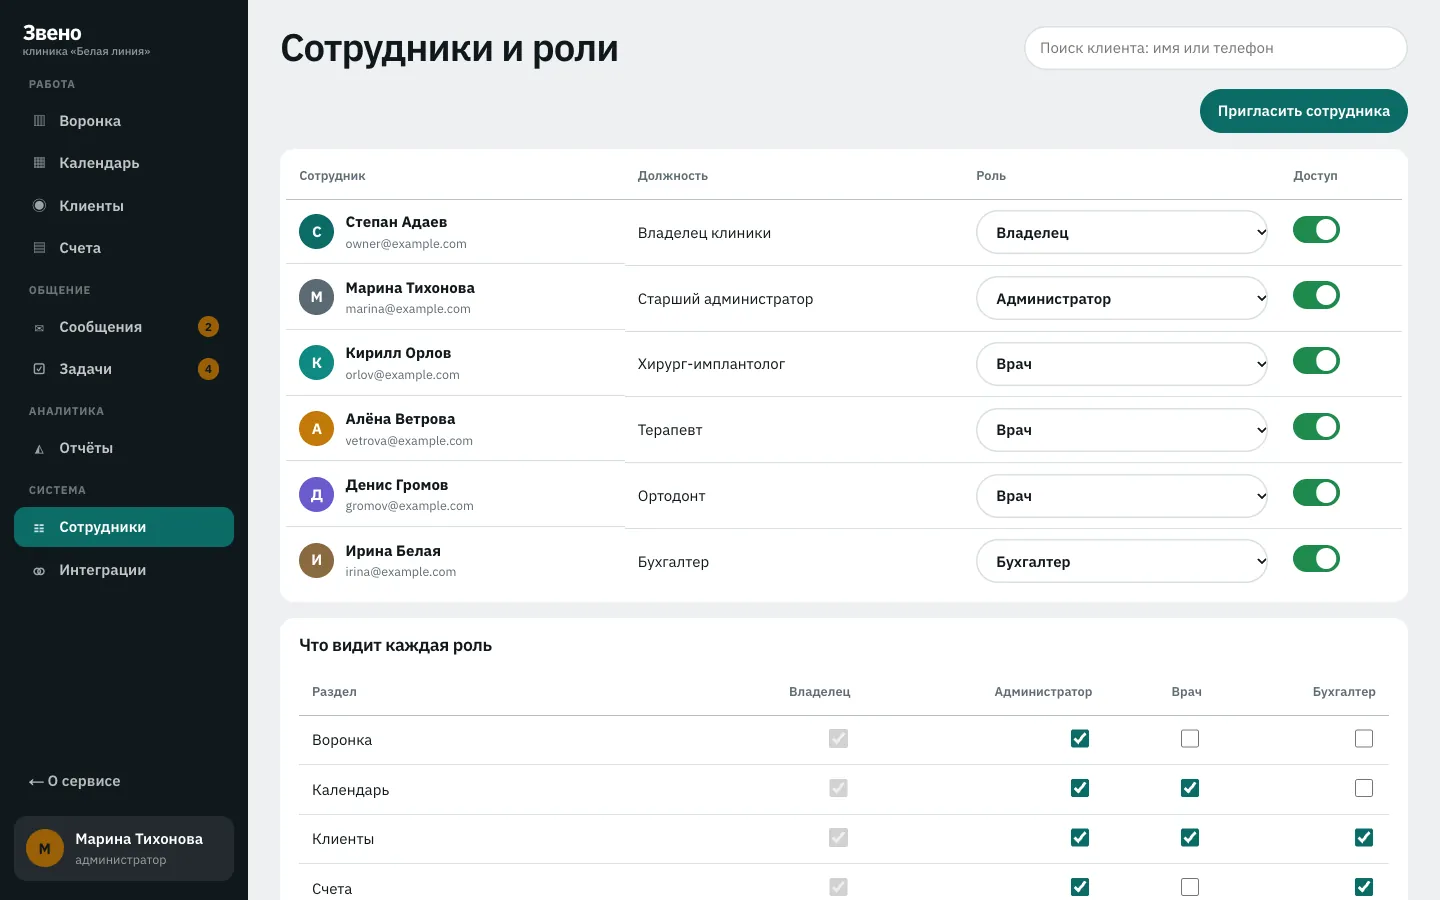This screenshot has height=900, width=1440.
Task: Open role dropdown for Степан Адаев
Action: [x=1122, y=232]
